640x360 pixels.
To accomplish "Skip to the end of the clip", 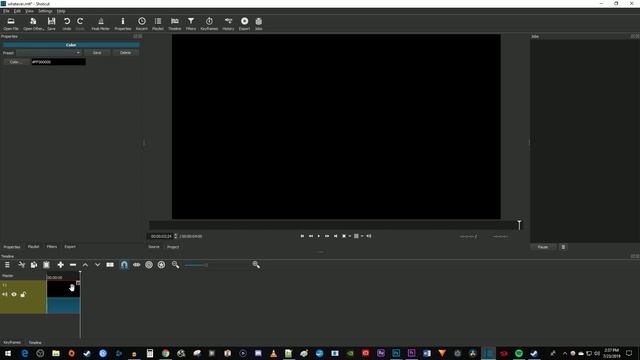I will [x=336, y=236].
